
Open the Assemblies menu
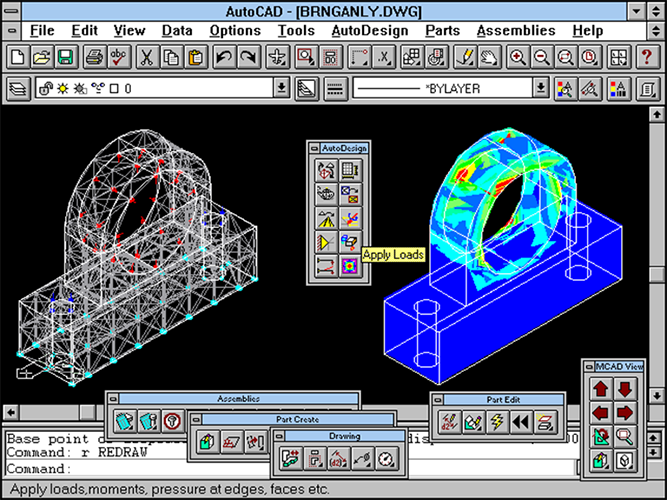[516, 31]
